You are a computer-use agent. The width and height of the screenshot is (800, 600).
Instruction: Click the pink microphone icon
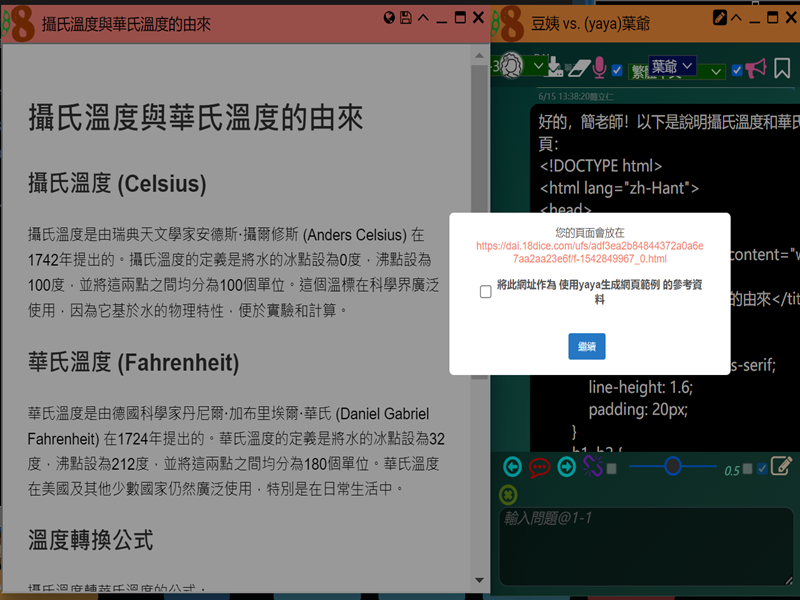tap(599, 67)
